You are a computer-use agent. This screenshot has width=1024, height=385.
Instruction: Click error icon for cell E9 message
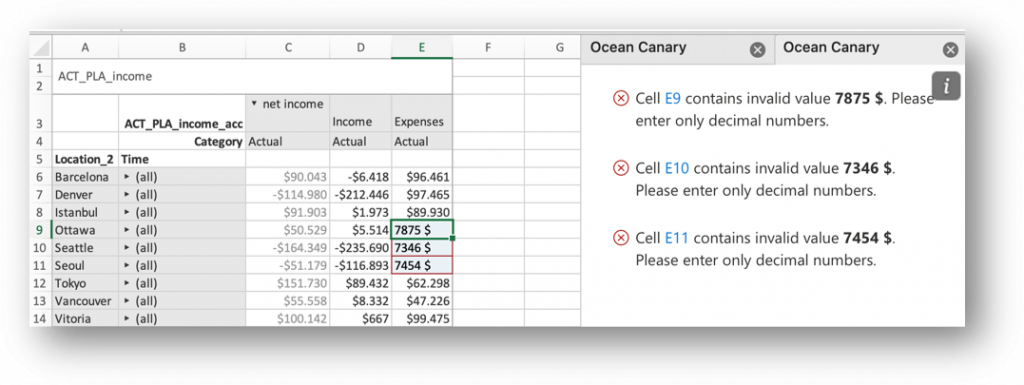tap(620, 99)
